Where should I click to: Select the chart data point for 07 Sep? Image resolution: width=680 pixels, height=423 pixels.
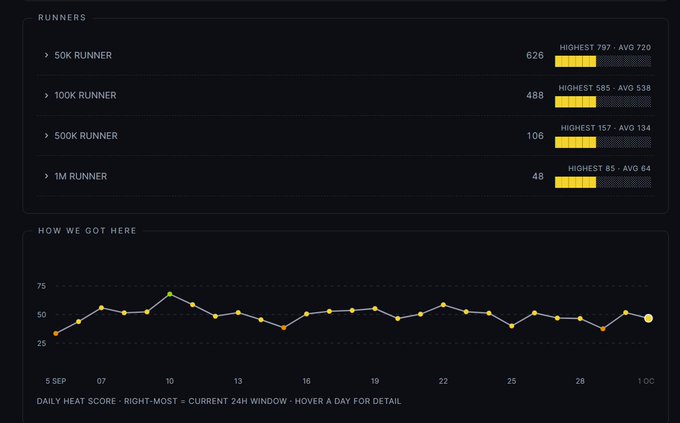tap(101, 308)
